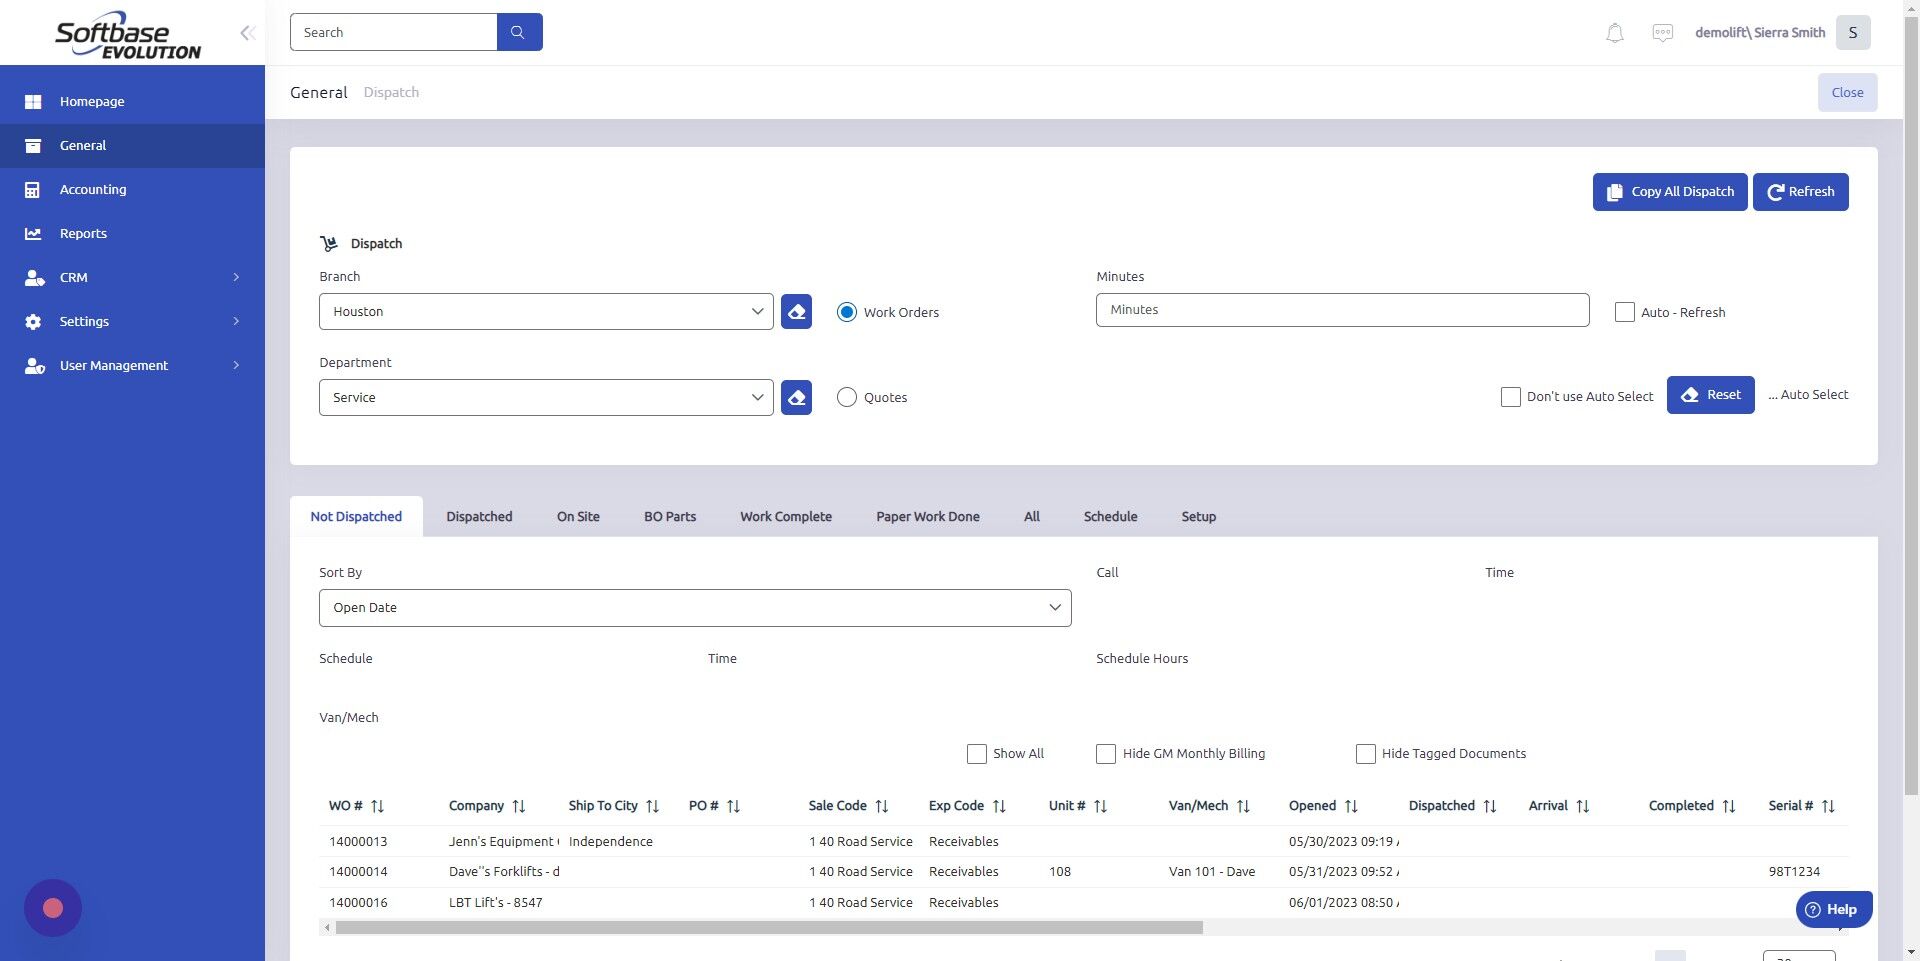Clear the Branch selection using the eraser icon
Viewport: 1920px width, 961px height.
795,311
